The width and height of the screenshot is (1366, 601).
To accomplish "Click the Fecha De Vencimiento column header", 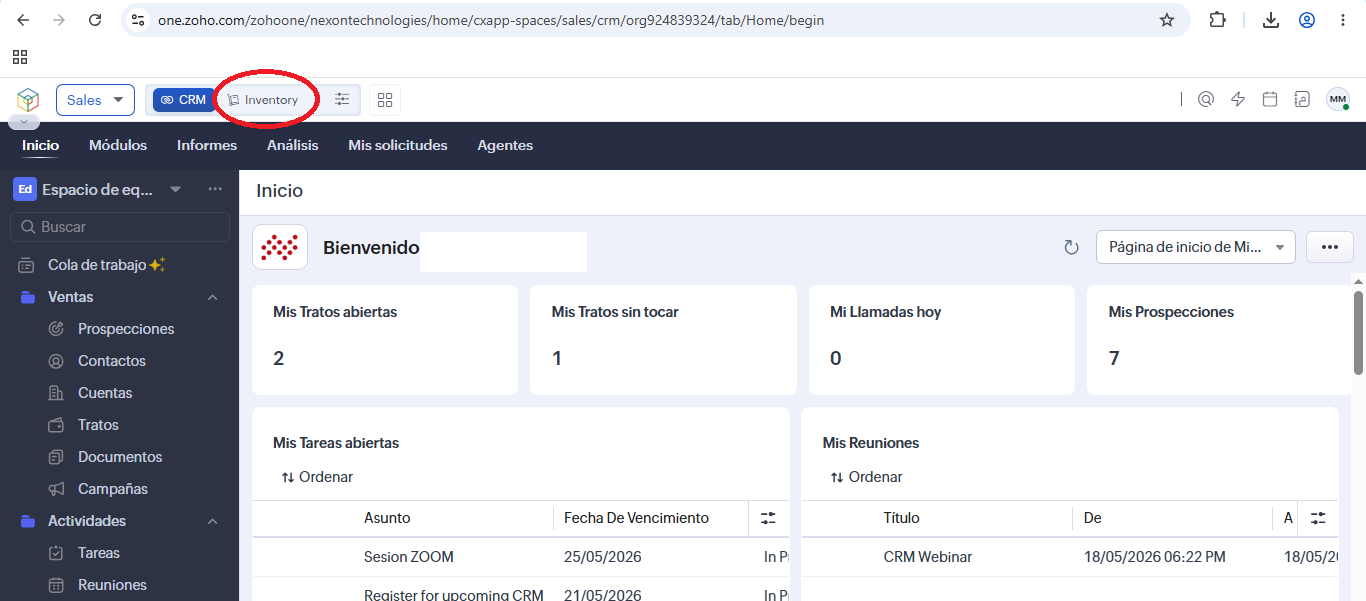I will click(x=637, y=518).
